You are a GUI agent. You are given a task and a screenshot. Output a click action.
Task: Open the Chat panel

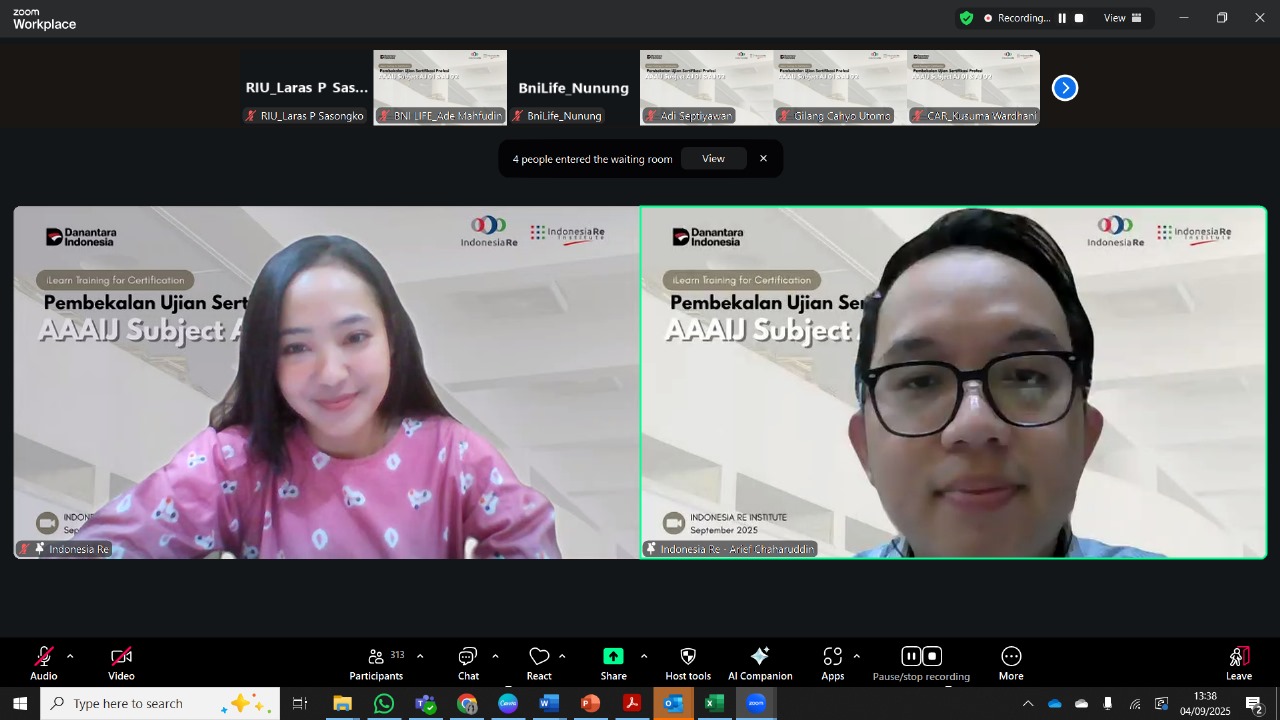(x=468, y=662)
